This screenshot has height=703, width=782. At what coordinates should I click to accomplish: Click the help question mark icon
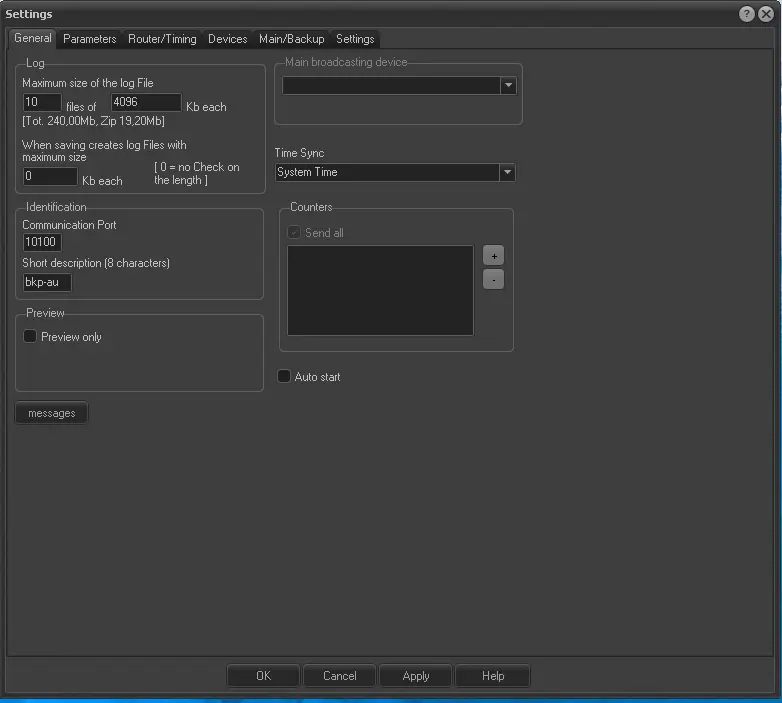click(747, 14)
